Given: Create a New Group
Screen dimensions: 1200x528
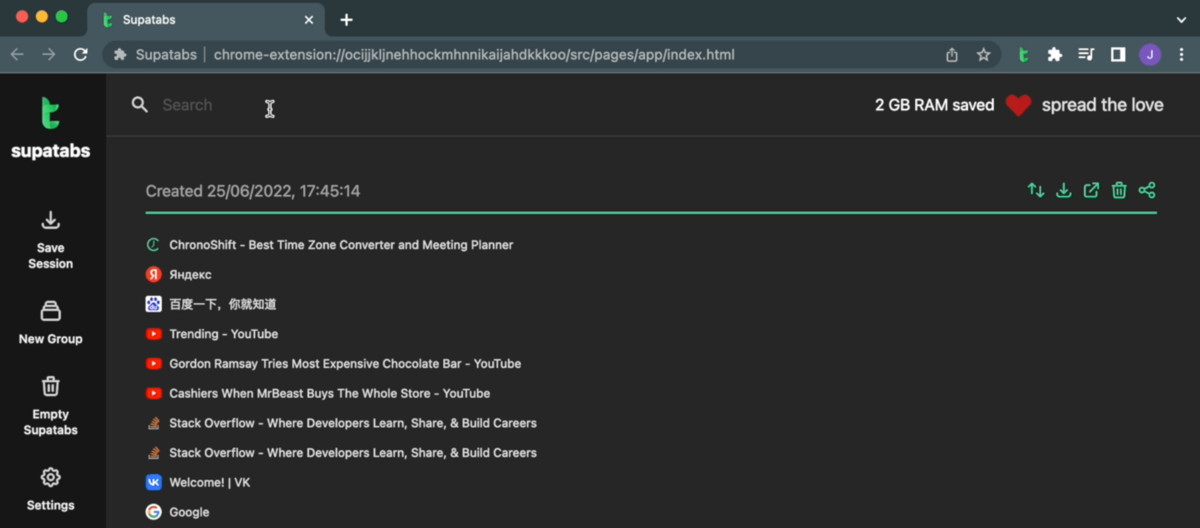Looking at the screenshot, I should point(51,322).
